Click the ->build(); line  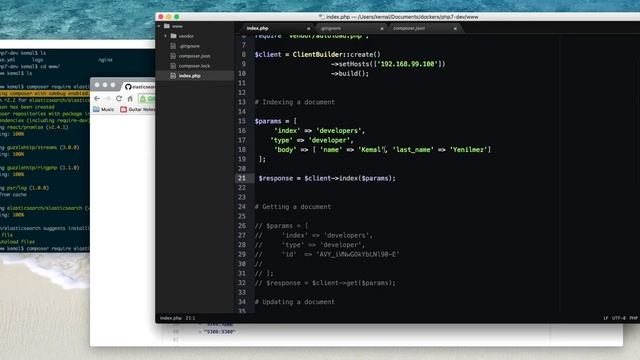[x=350, y=73]
